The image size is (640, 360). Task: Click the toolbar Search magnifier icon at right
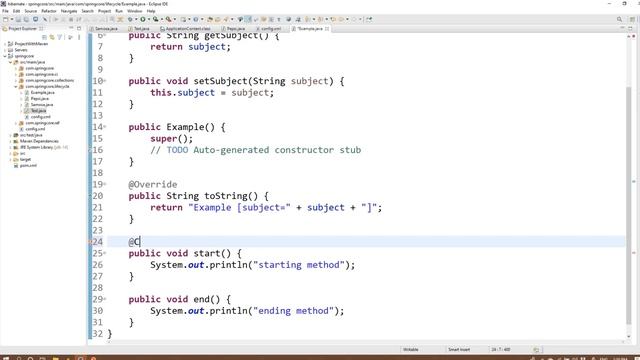(619, 19)
